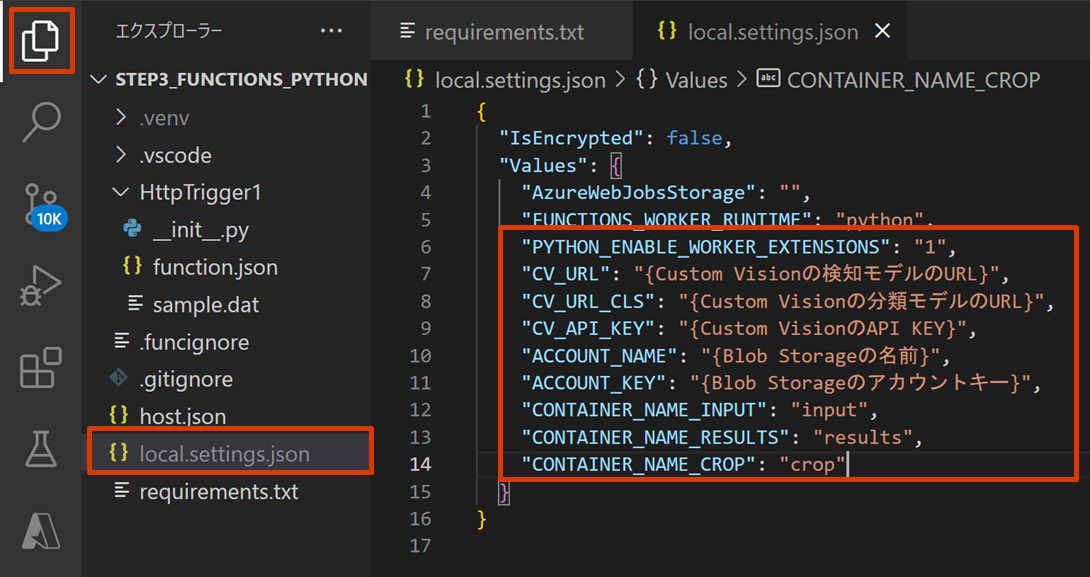Click the "ACCOUNT_NAME" key
Image resolution: width=1090 pixels, height=577 pixels.
pos(600,356)
